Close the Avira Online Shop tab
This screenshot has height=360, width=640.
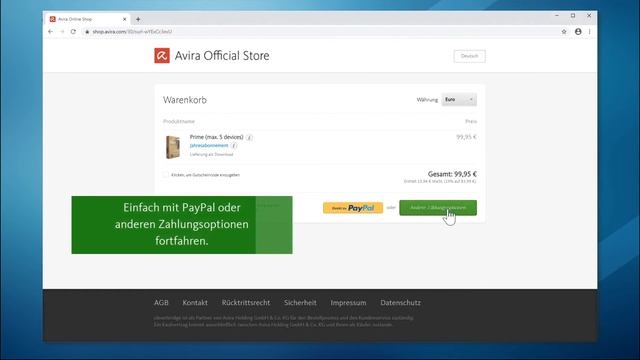[x=124, y=19]
